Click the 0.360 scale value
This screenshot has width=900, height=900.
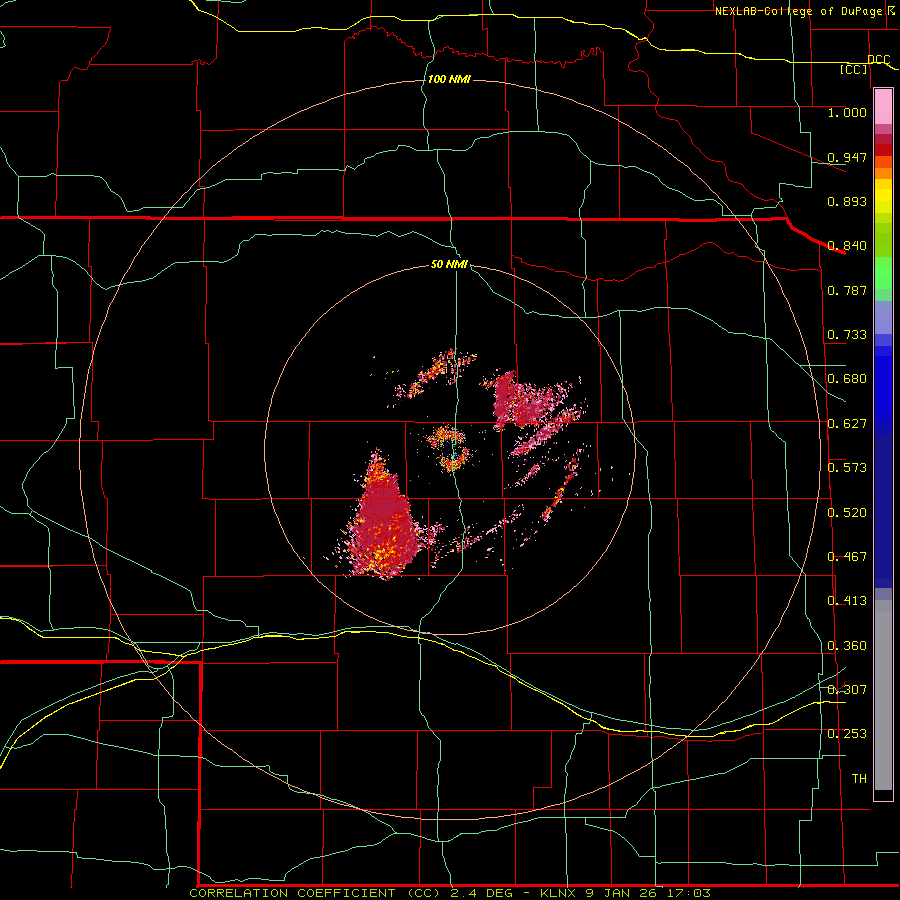click(x=847, y=646)
